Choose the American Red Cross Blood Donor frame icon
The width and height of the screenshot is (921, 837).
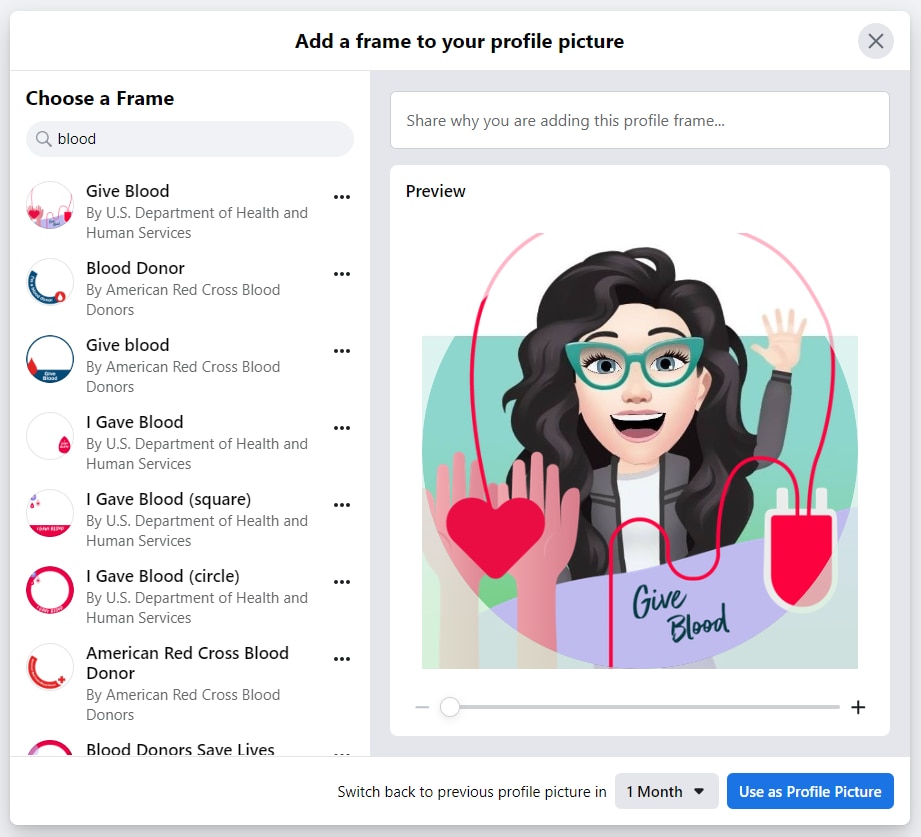tap(50, 667)
